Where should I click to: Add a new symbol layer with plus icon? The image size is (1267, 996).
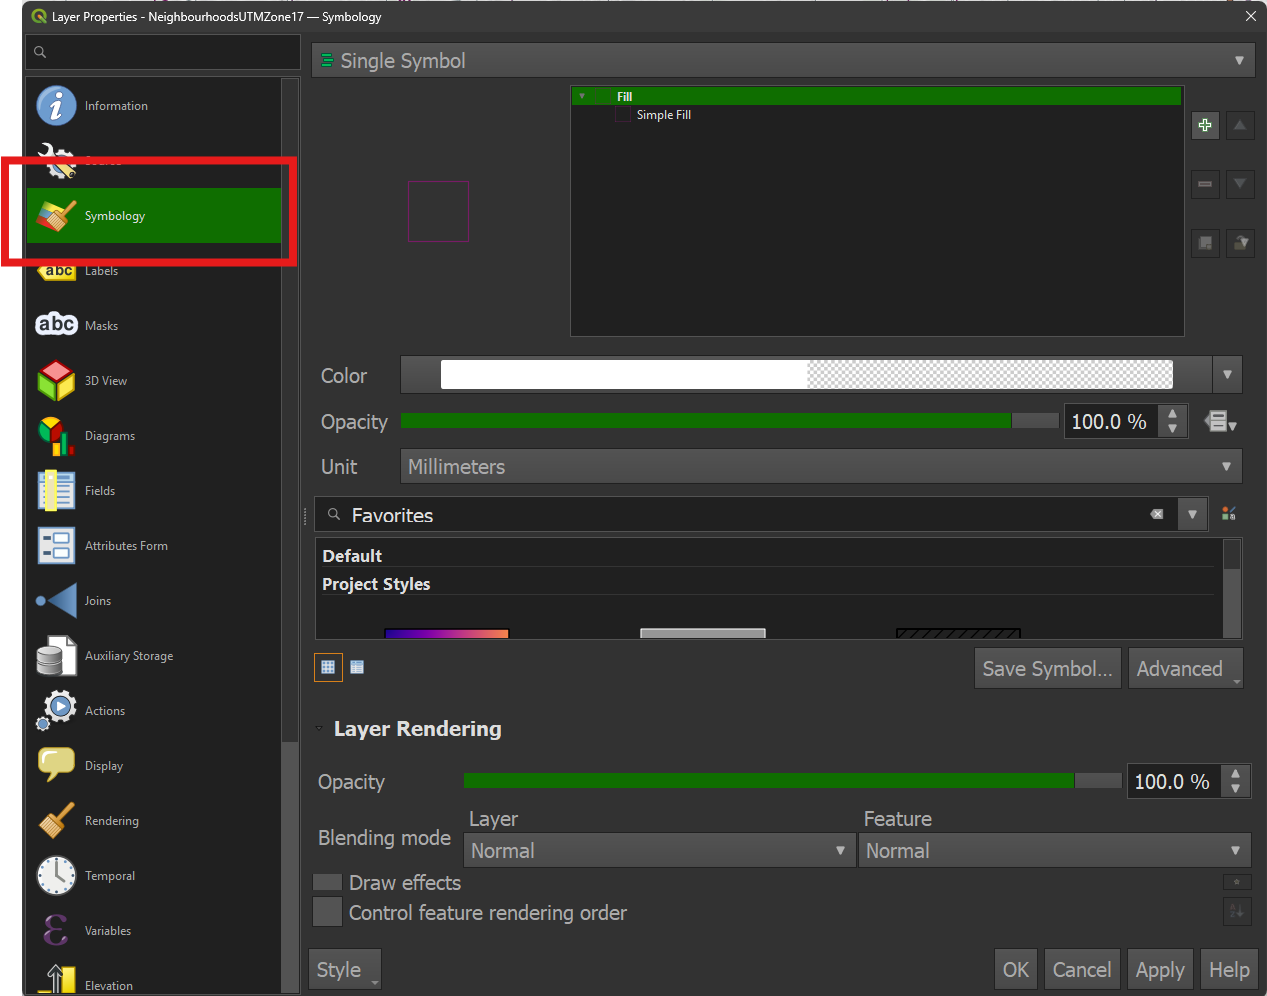(x=1205, y=125)
